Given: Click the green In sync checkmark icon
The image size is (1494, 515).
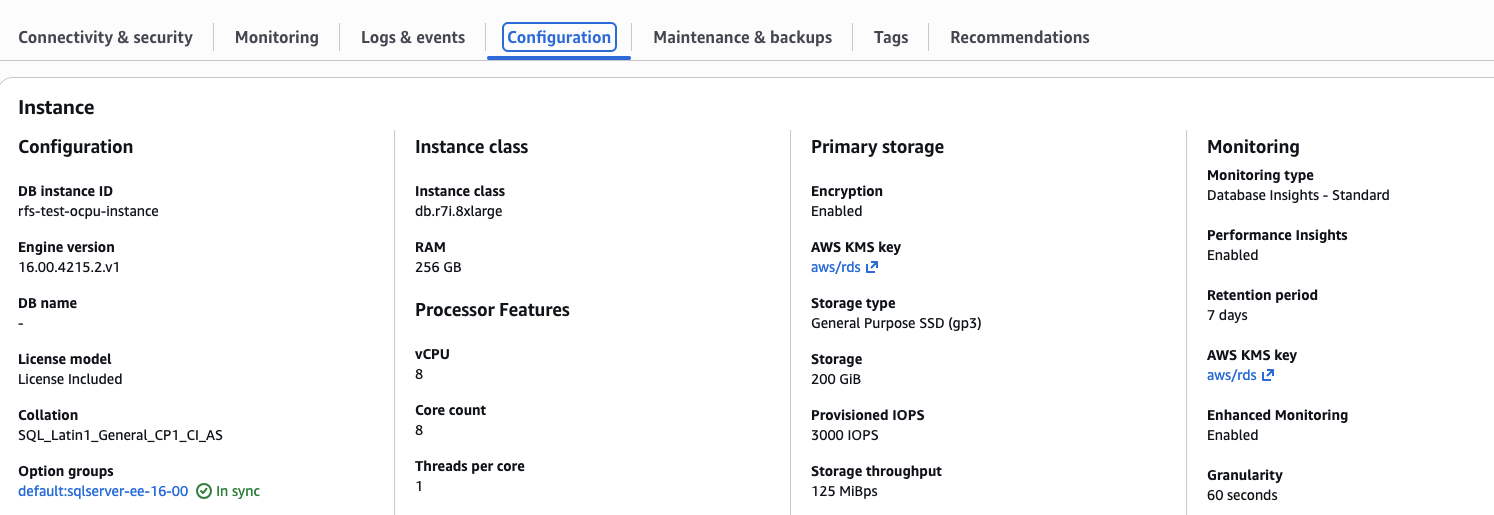Looking at the screenshot, I should point(204,491).
